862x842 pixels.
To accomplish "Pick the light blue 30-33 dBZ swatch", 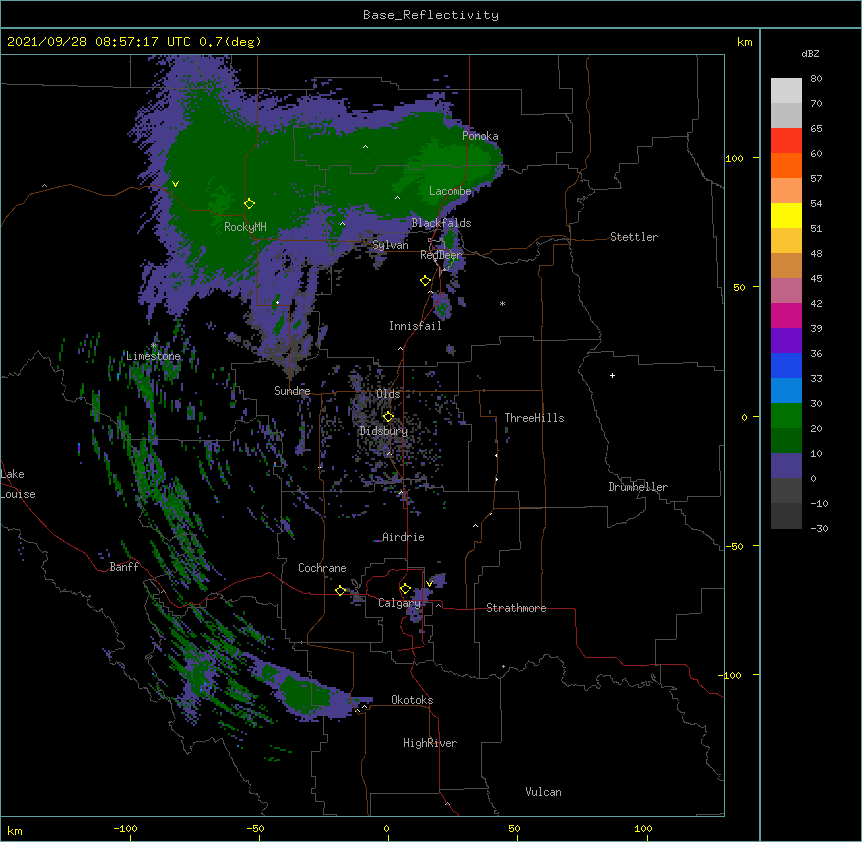I will 786,391.
